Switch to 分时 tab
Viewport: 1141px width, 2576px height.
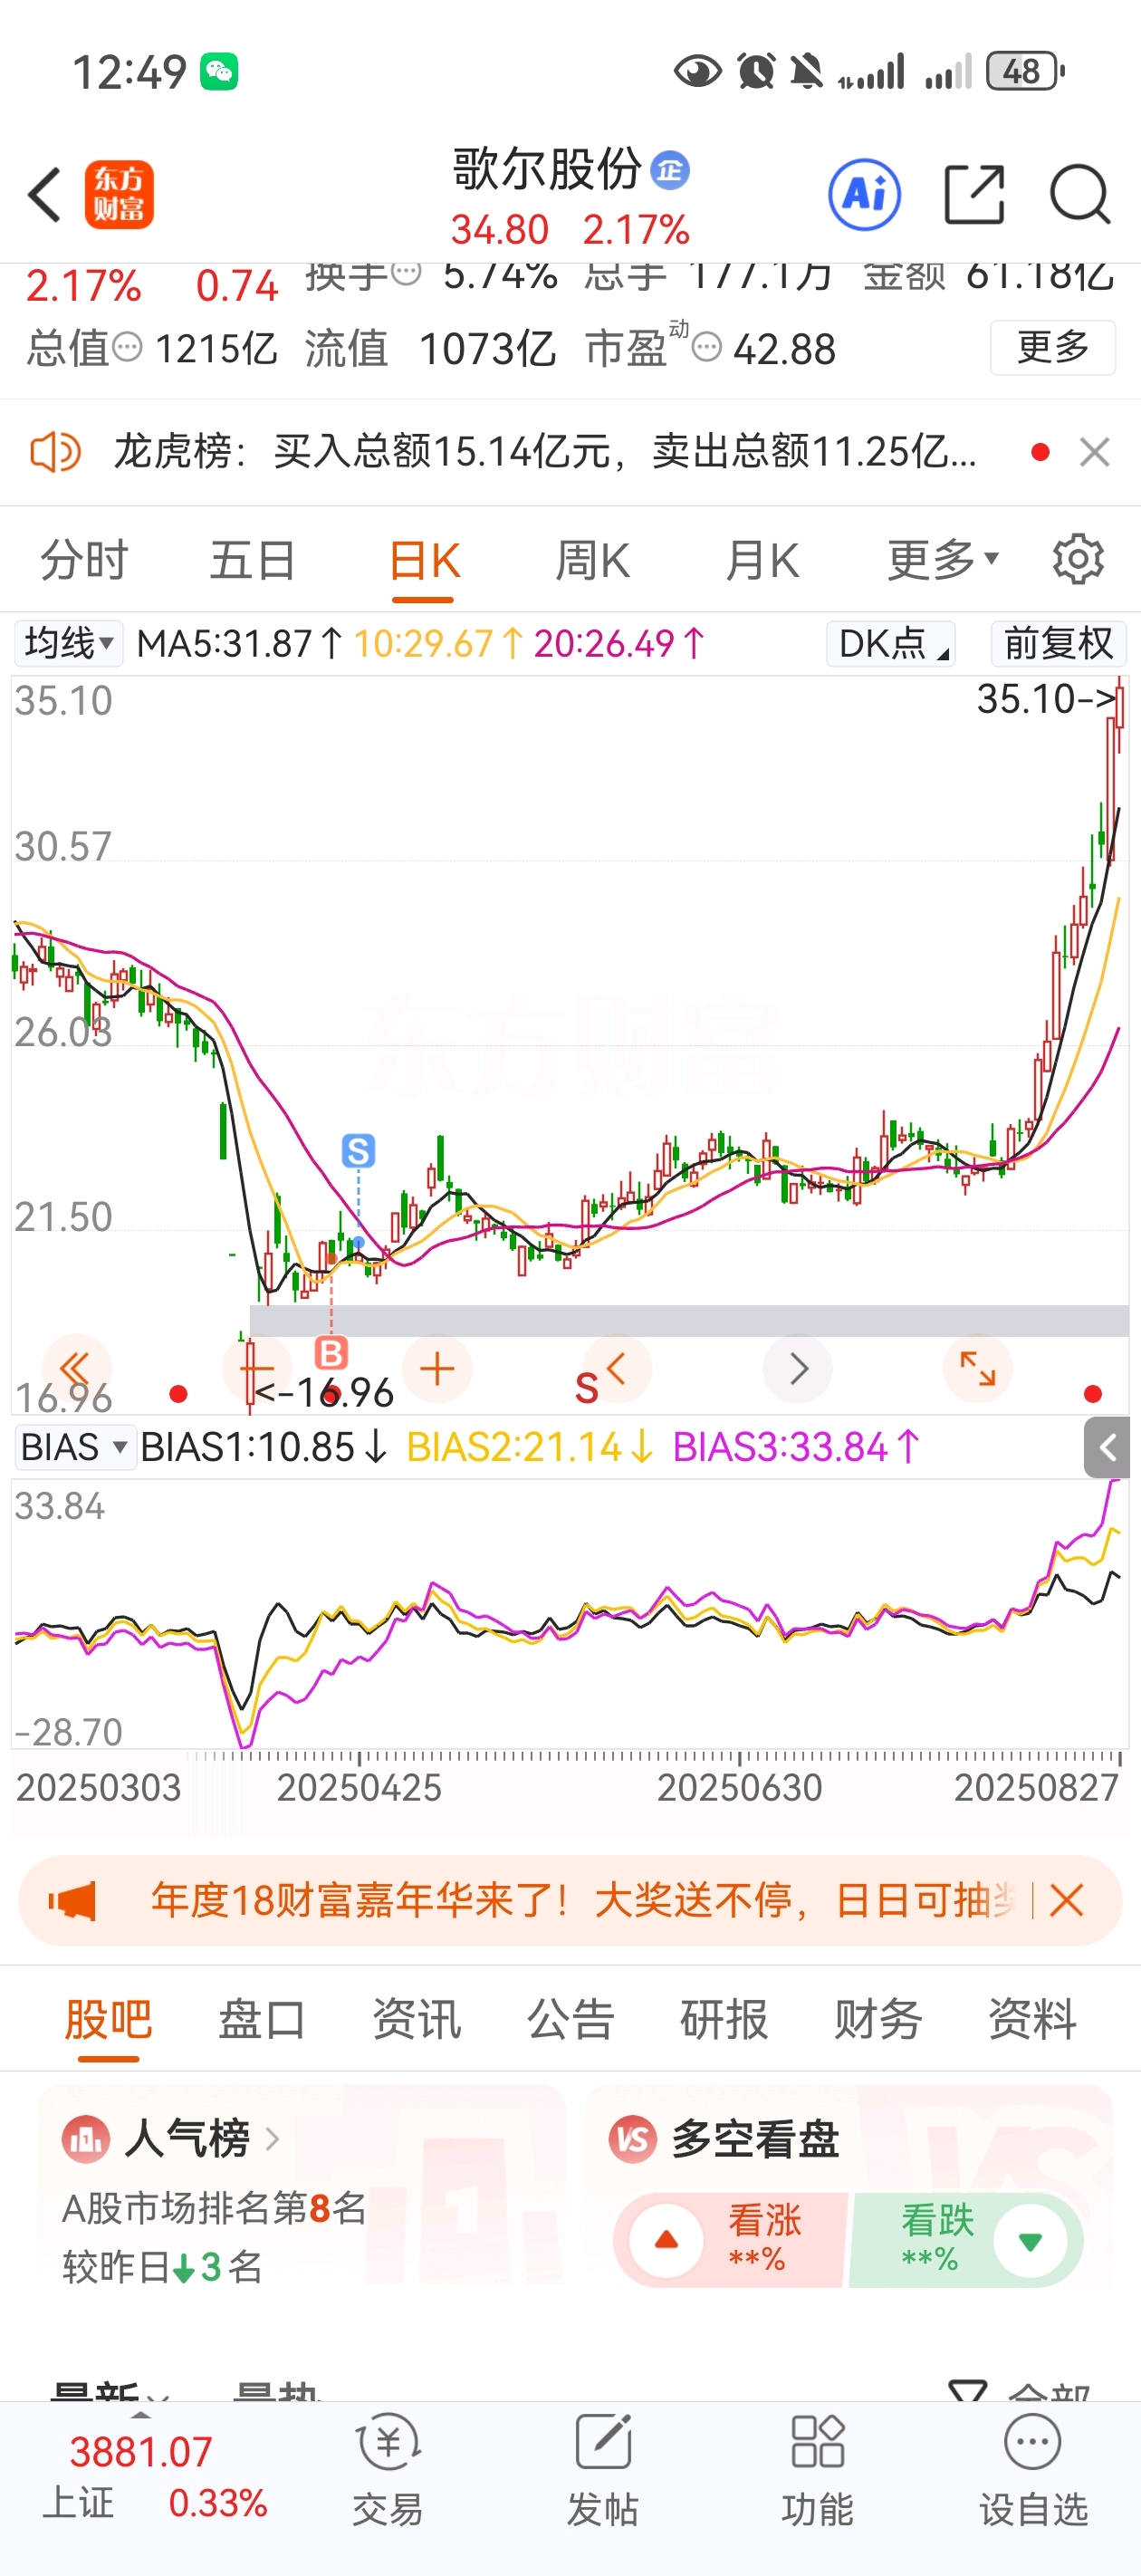[x=84, y=559]
